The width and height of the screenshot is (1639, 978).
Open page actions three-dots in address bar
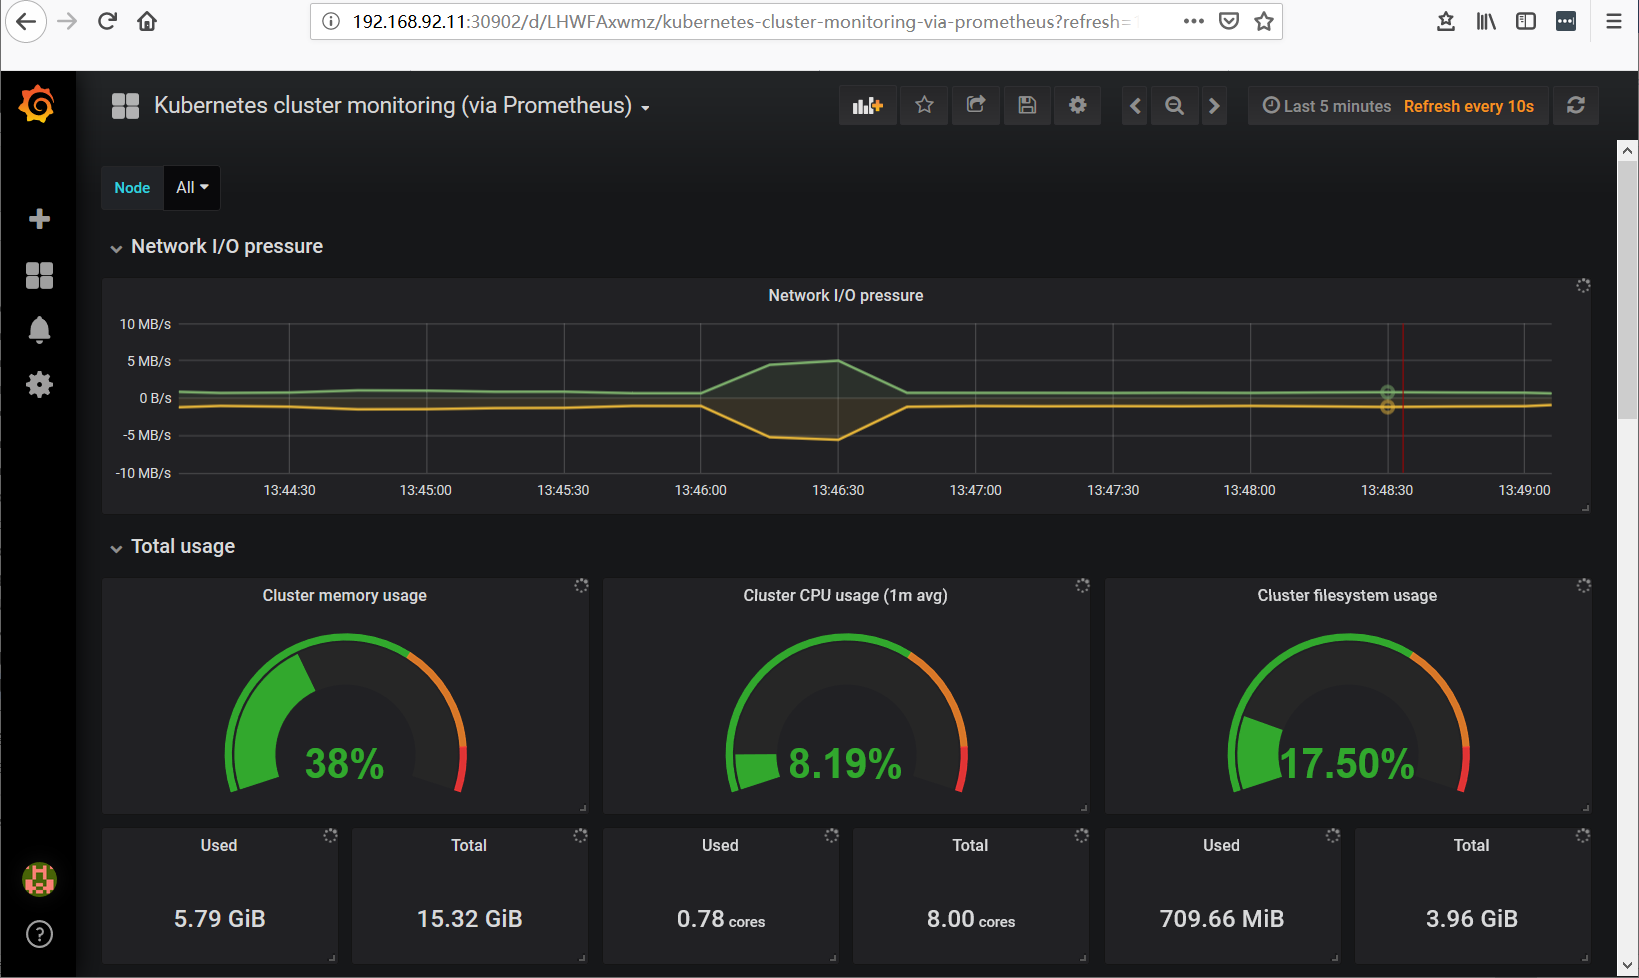coord(1194,21)
